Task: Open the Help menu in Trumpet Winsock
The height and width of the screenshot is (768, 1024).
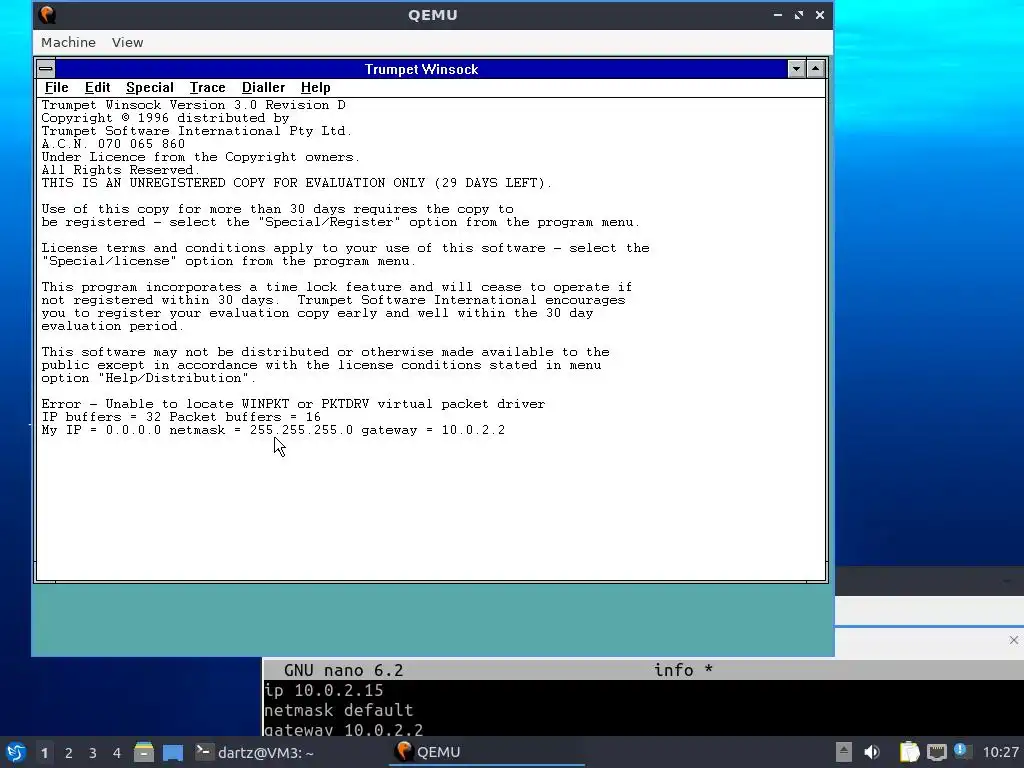Action: tap(315, 88)
